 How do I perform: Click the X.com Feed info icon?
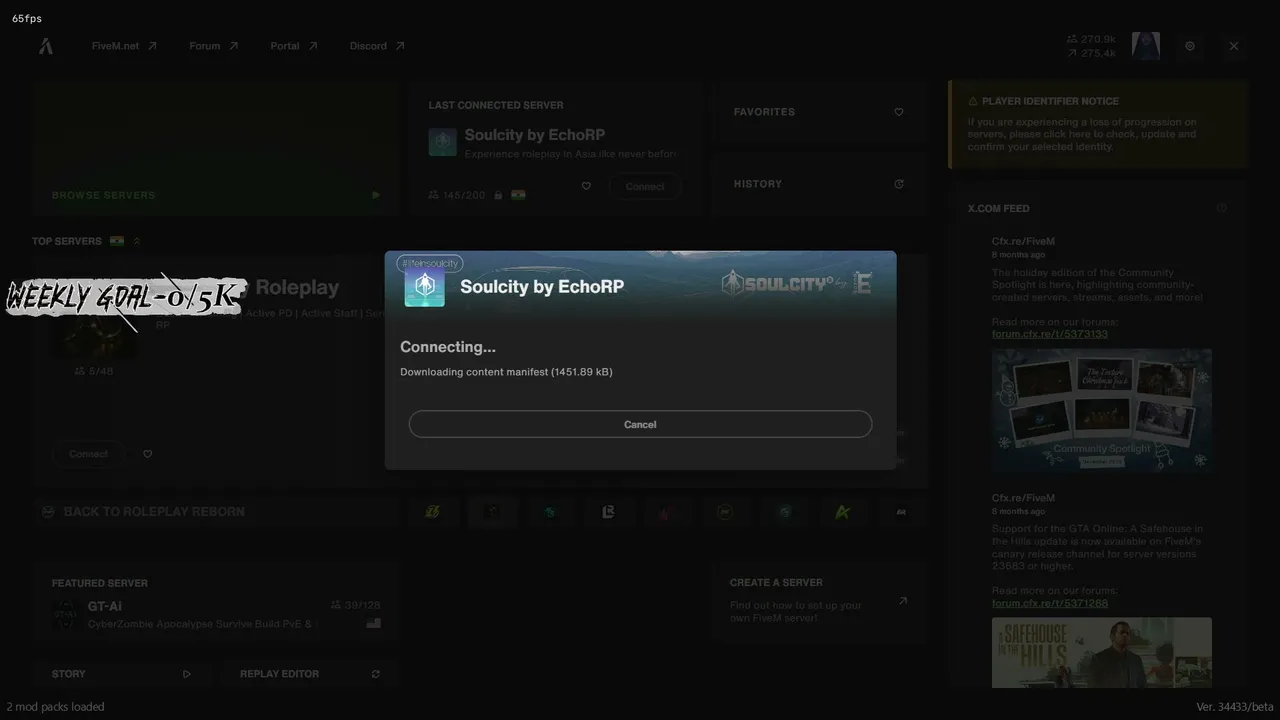pos(1221,208)
